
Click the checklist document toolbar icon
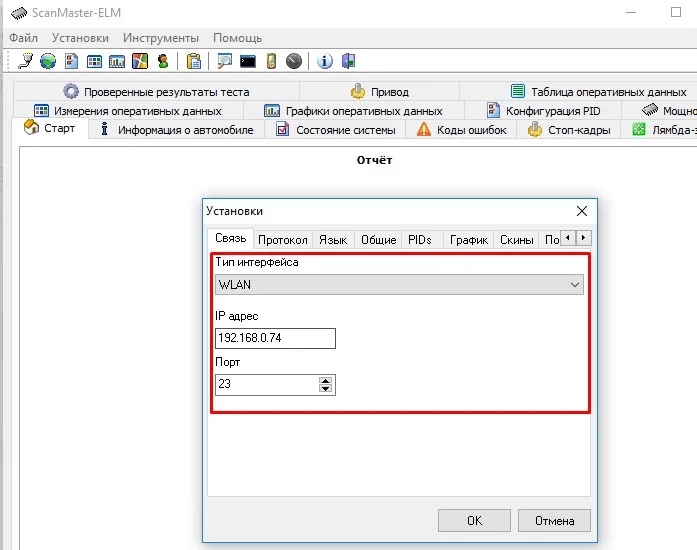coord(71,61)
